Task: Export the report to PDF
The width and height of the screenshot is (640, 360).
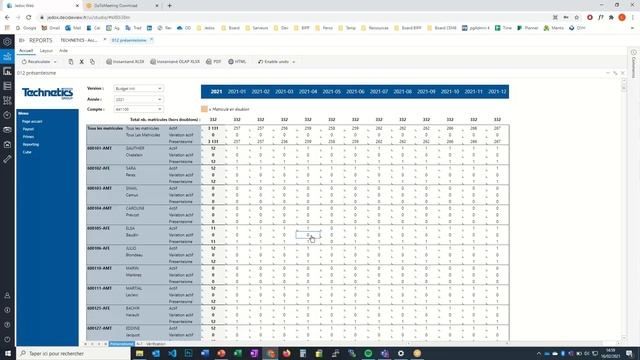Action: click(214, 62)
